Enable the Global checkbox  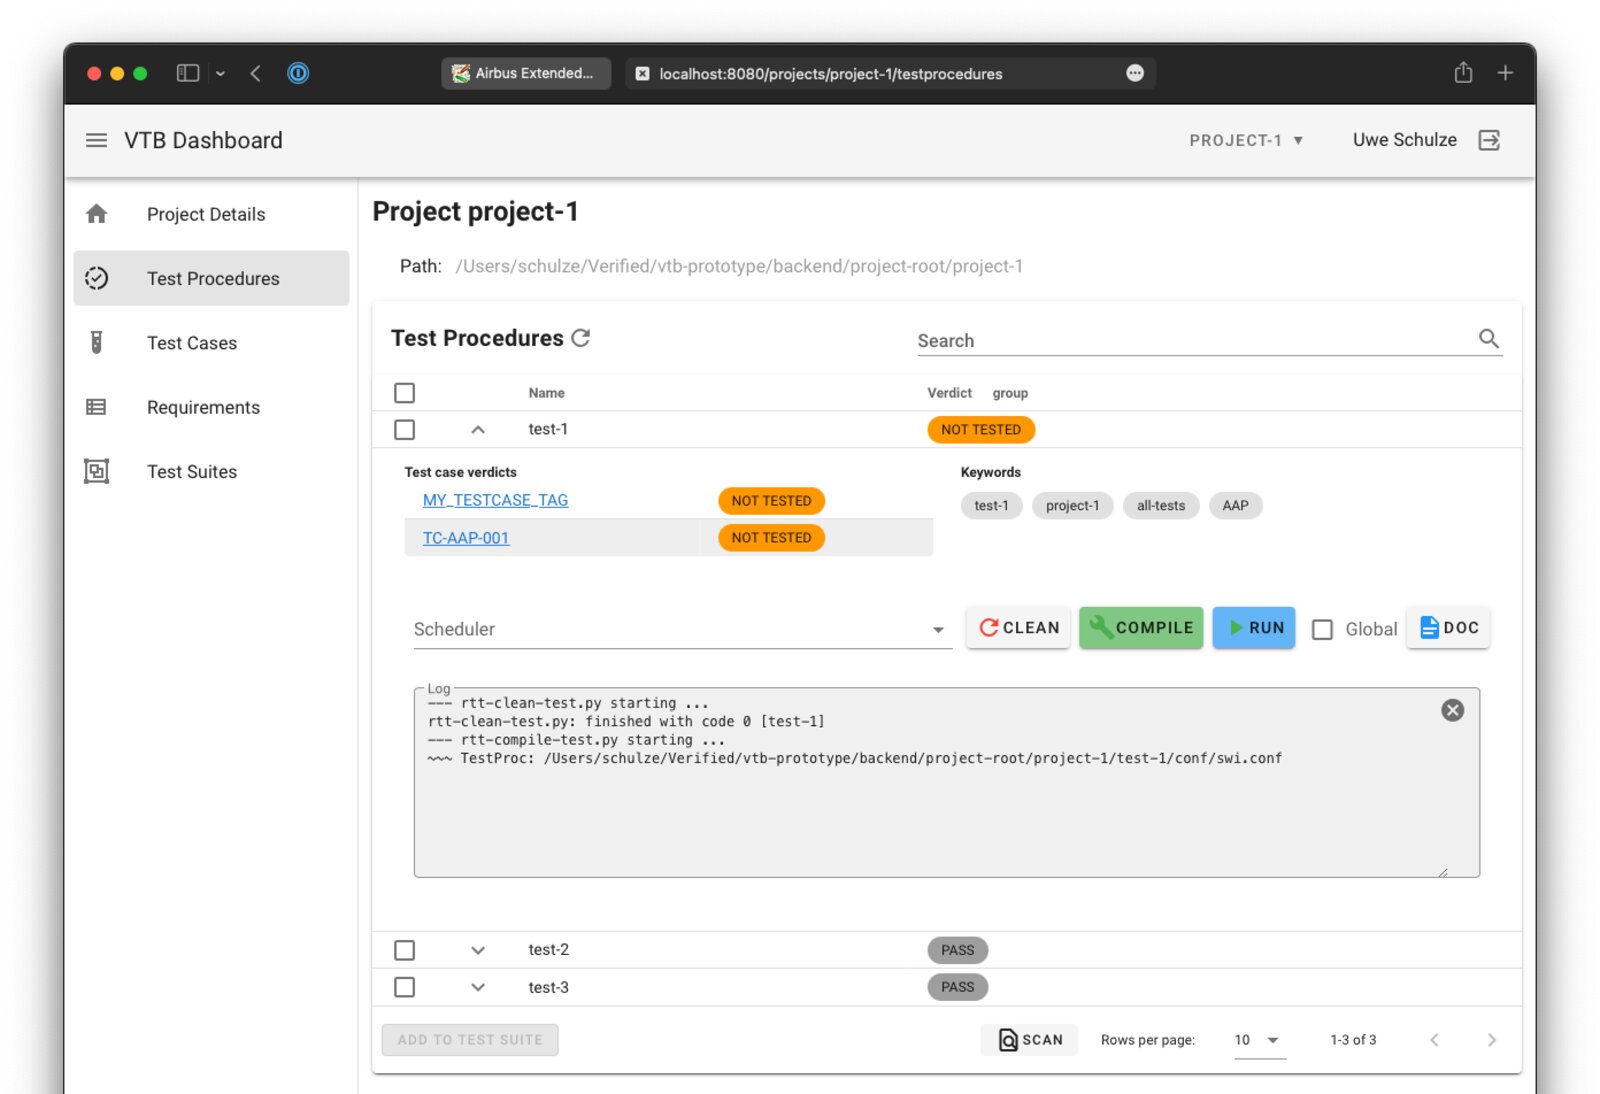click(x=1322, y=629)
